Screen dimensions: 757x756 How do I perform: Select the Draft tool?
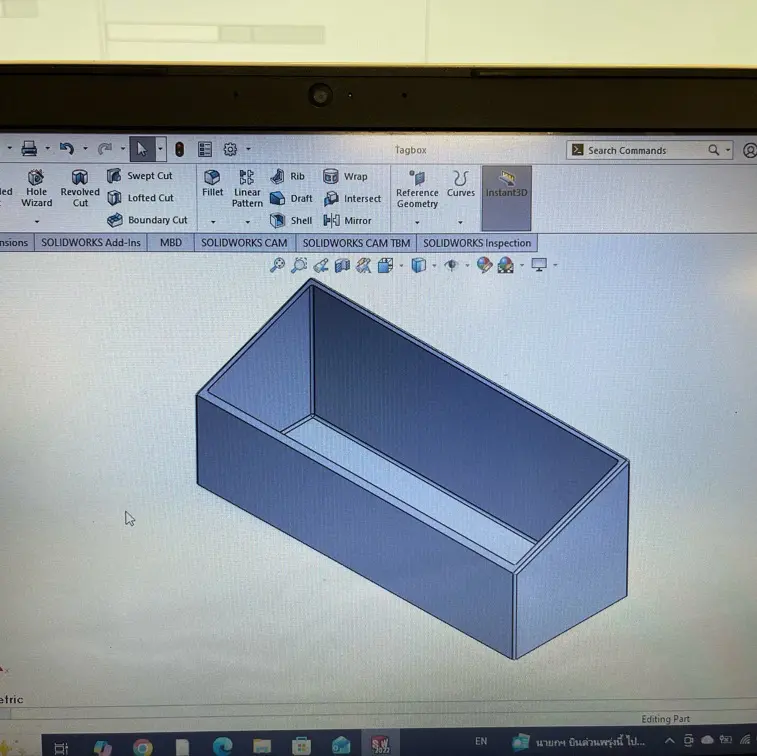(291, 198)
